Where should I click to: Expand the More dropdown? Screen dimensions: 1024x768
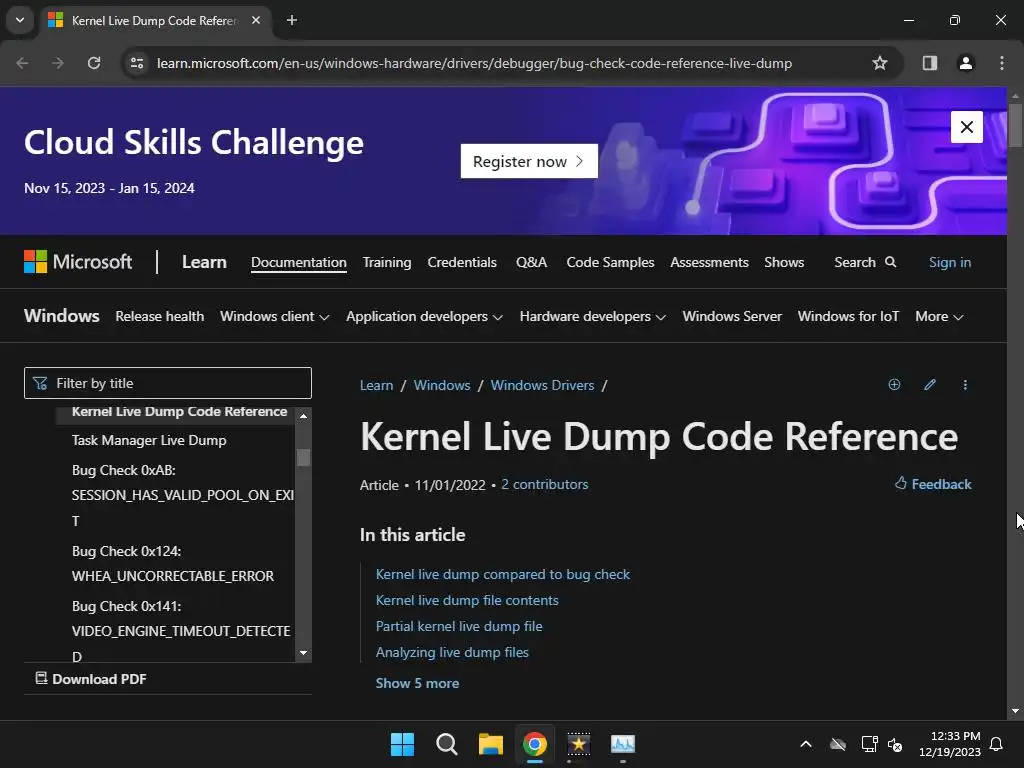point(939,317)
